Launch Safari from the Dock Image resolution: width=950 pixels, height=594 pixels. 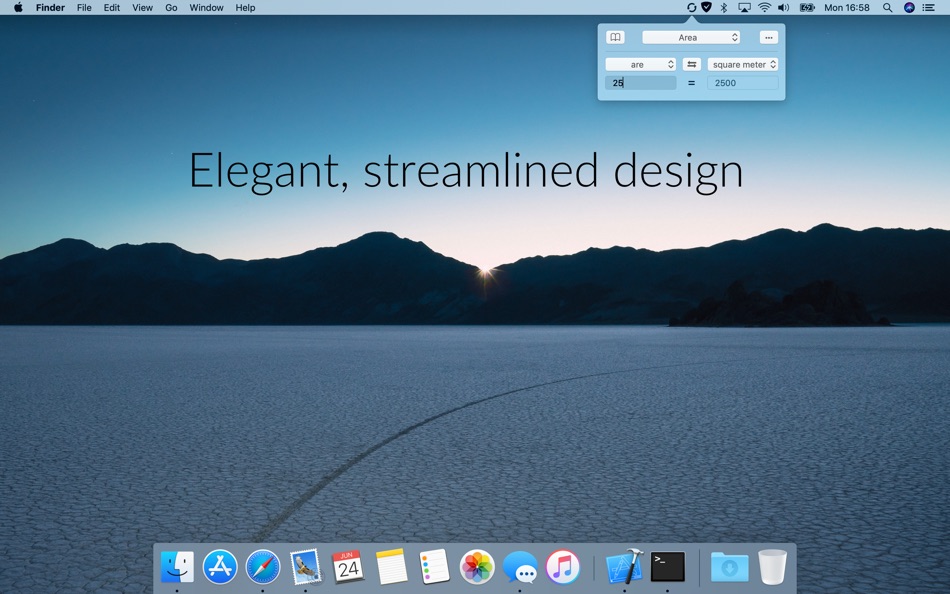pyautogui.click(x=263, y=567)
